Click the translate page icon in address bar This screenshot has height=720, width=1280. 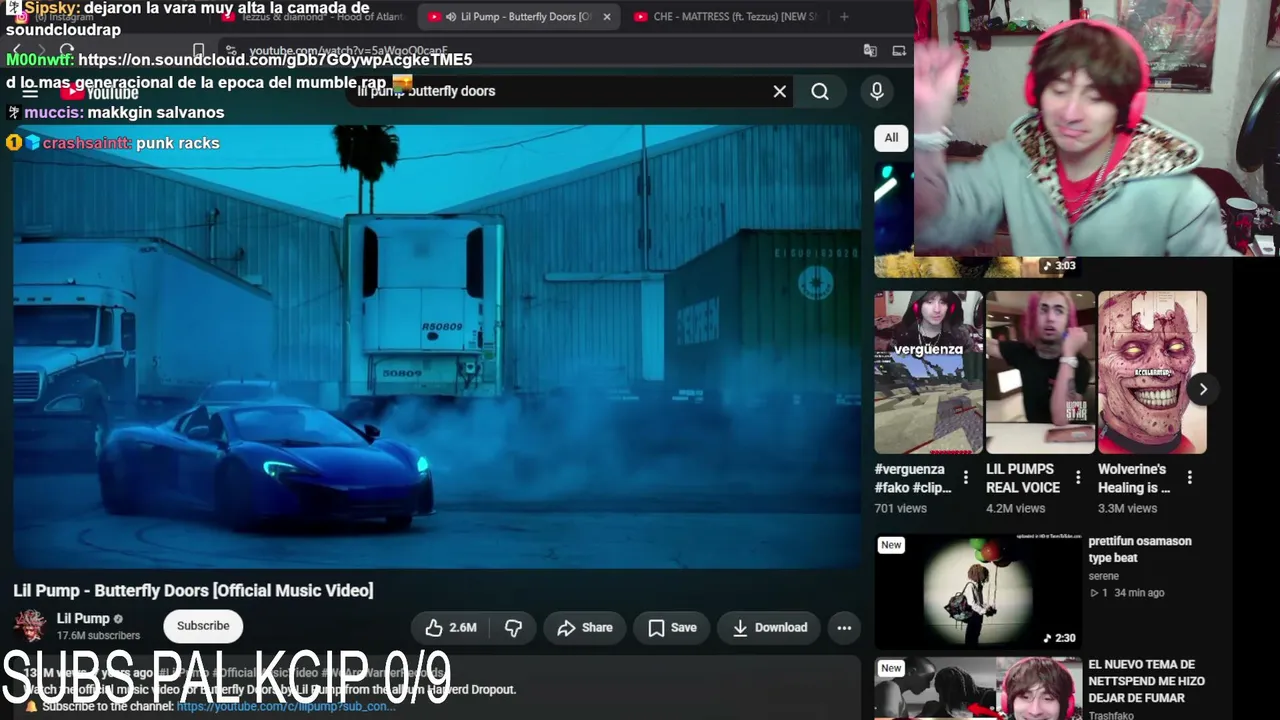pyautogui.click(x=870, y=50)
